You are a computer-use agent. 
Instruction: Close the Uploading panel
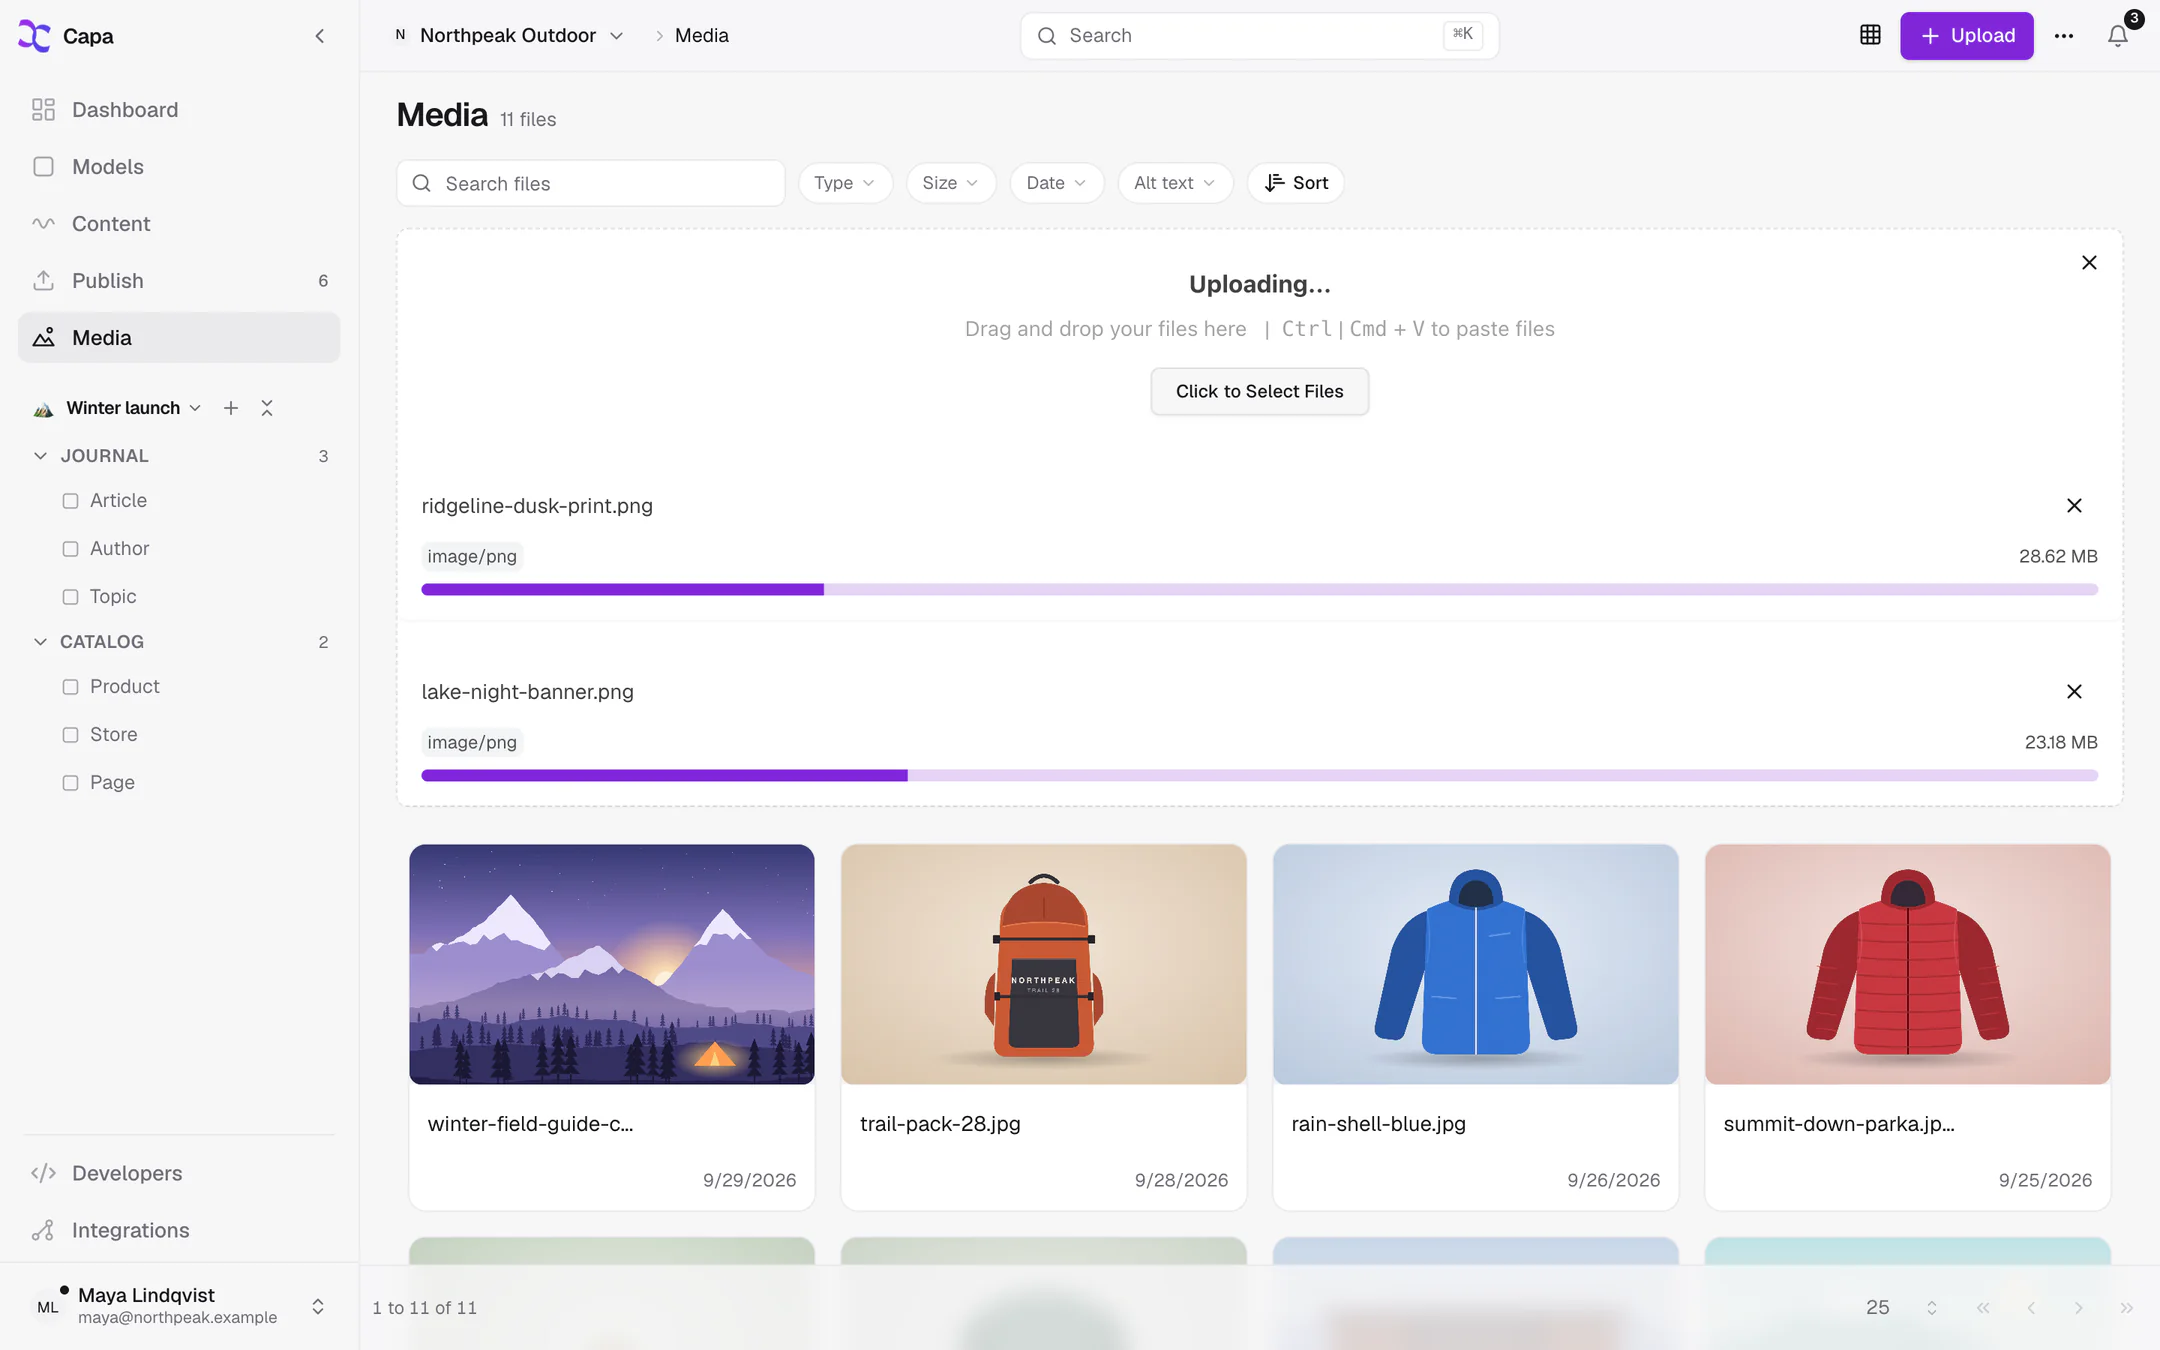pos(2089,263)
